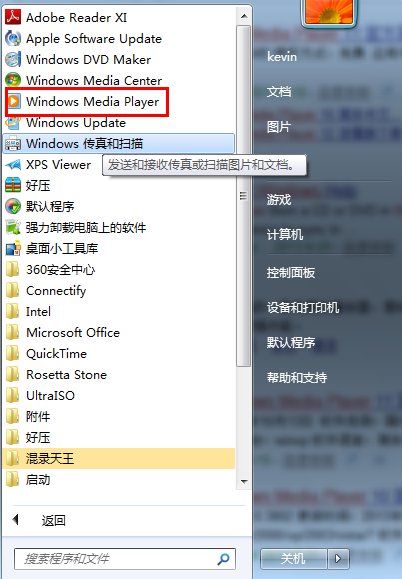402x579 pixels.
Task: Open shutdown options arrow menu
Action: 338,559
